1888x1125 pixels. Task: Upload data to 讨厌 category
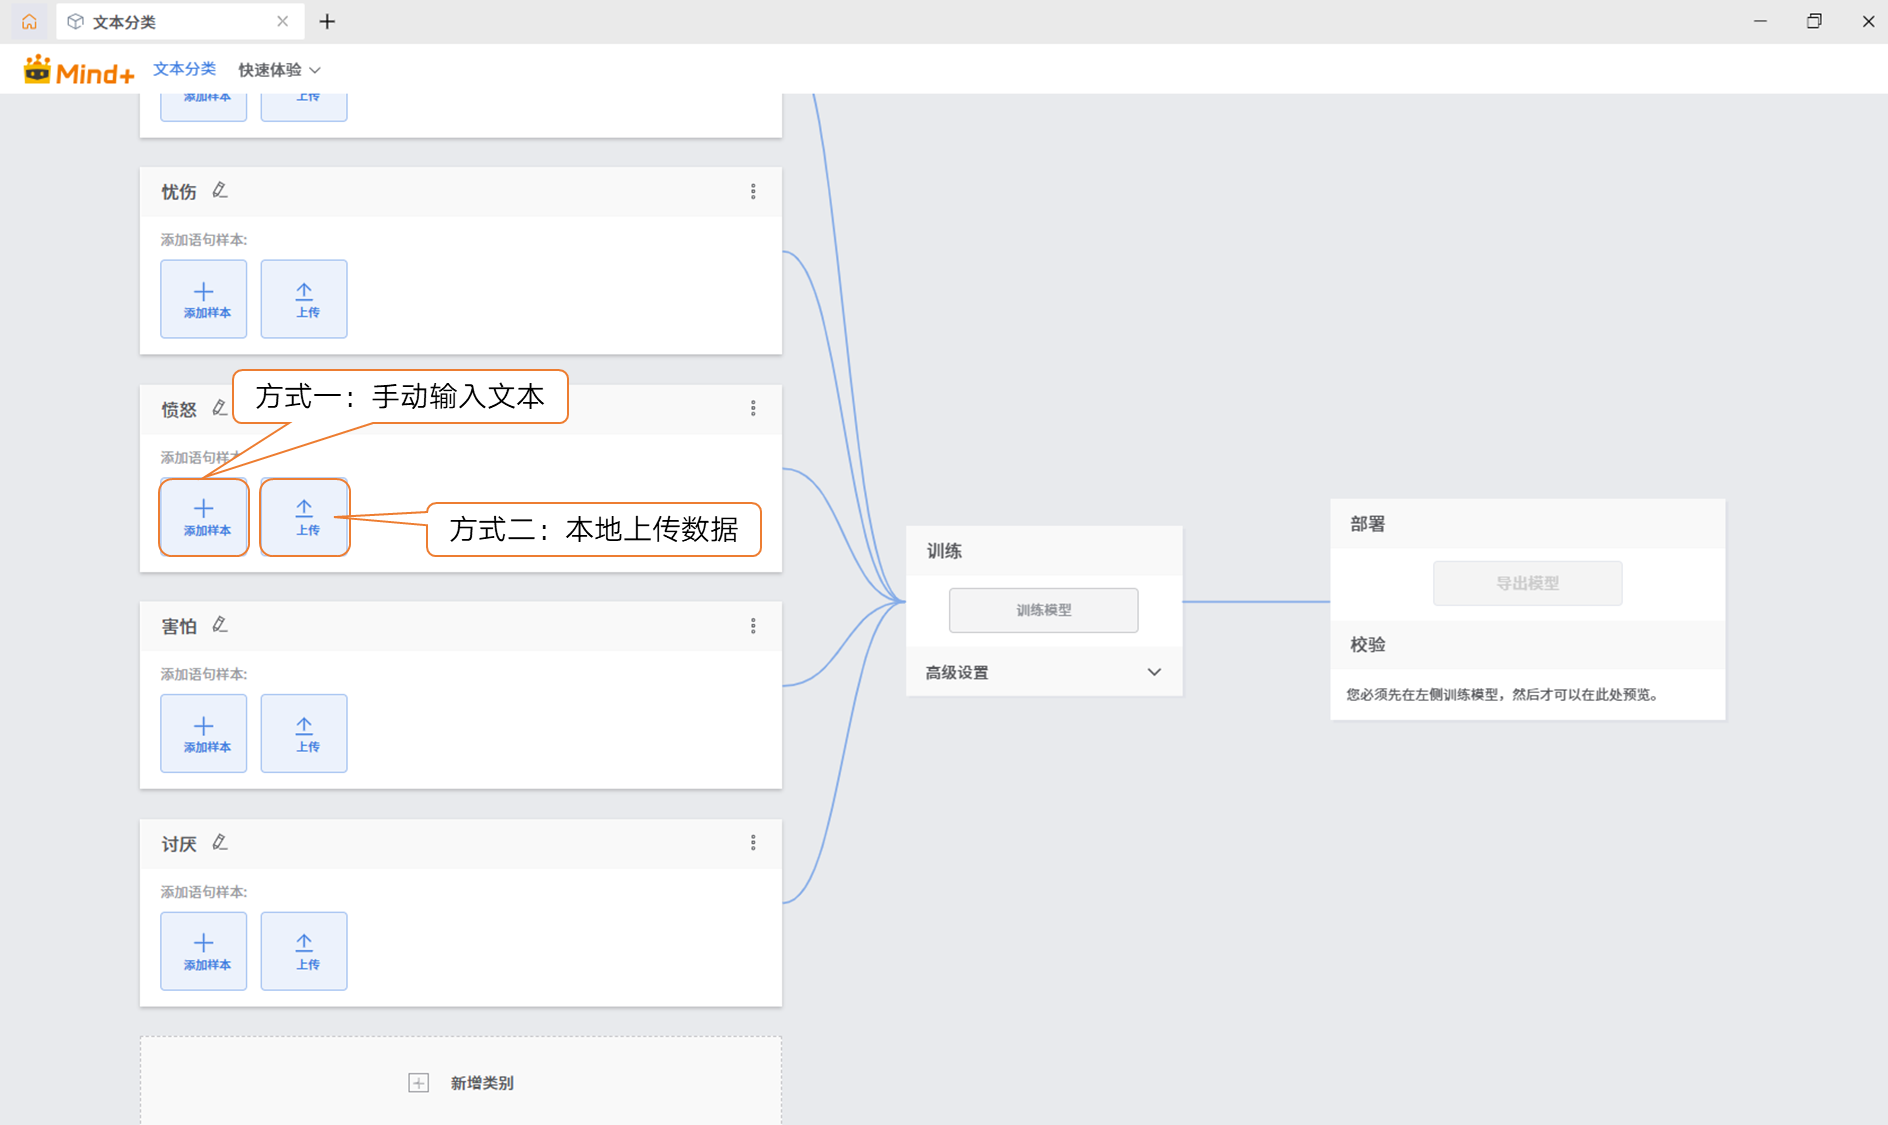[304, 951]
